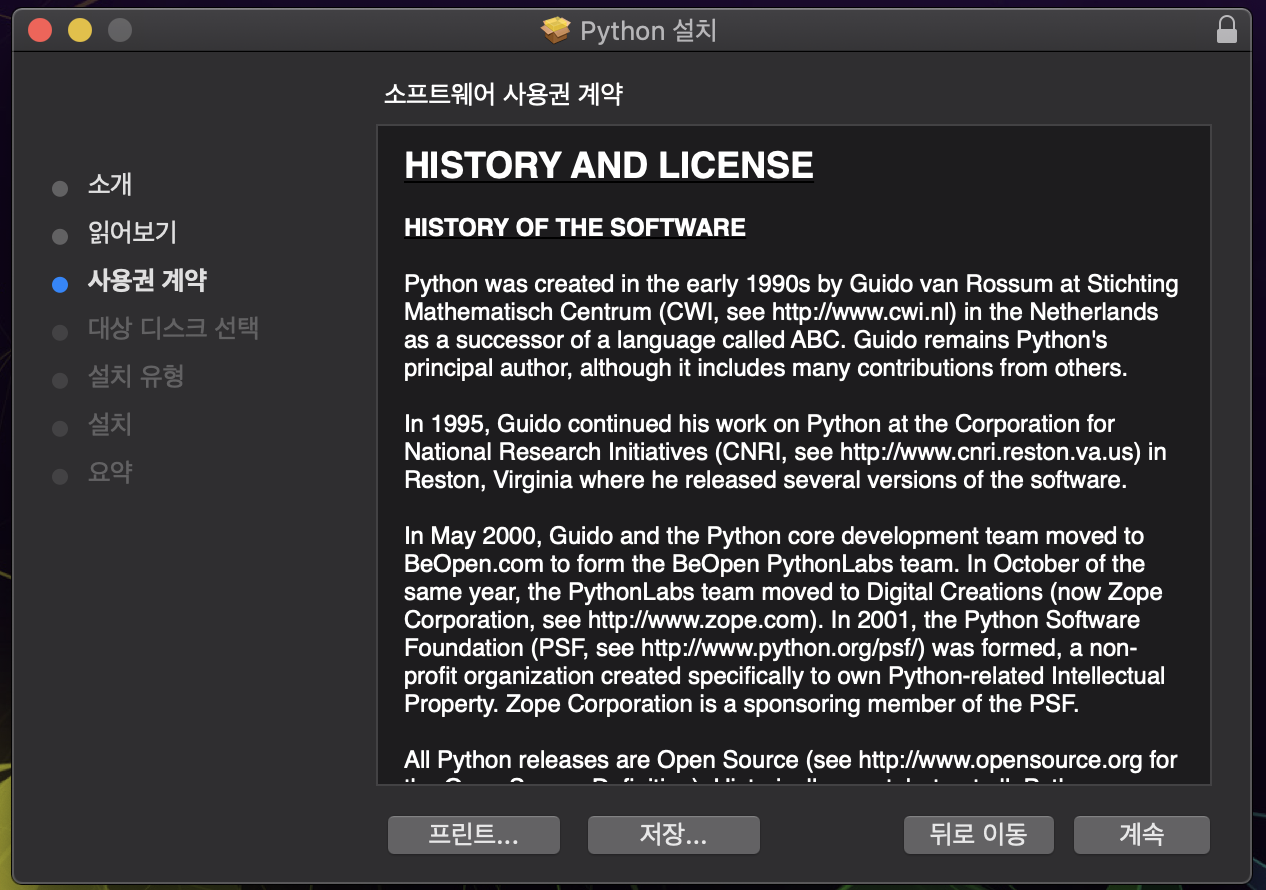Click the 계속 (Continue) button

[1141, 835]
